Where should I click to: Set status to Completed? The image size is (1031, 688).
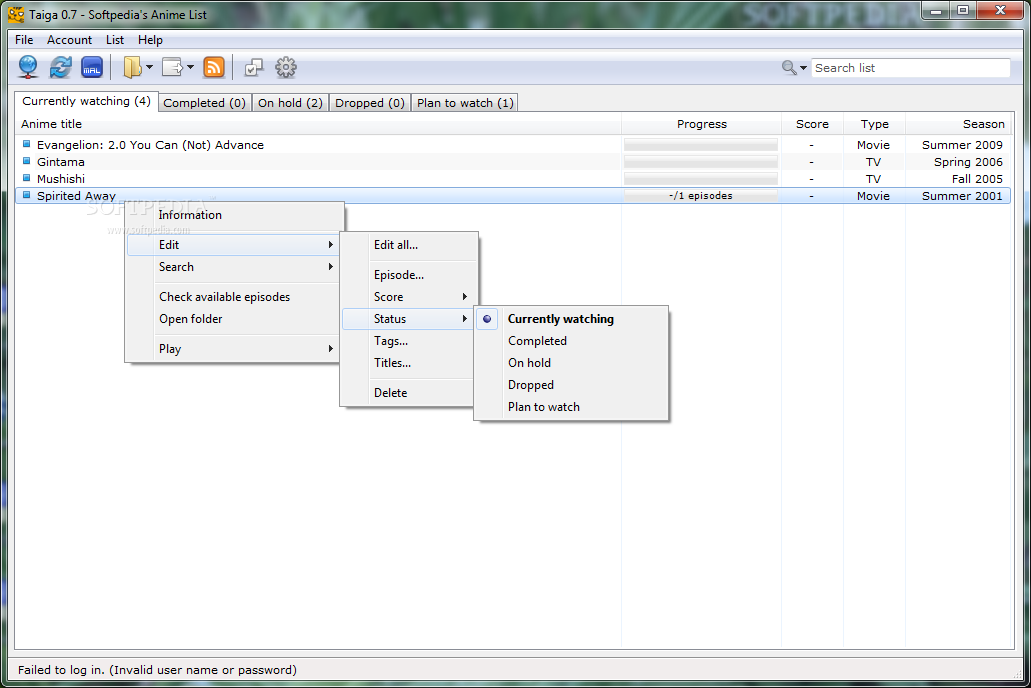[x=571, y=341]
